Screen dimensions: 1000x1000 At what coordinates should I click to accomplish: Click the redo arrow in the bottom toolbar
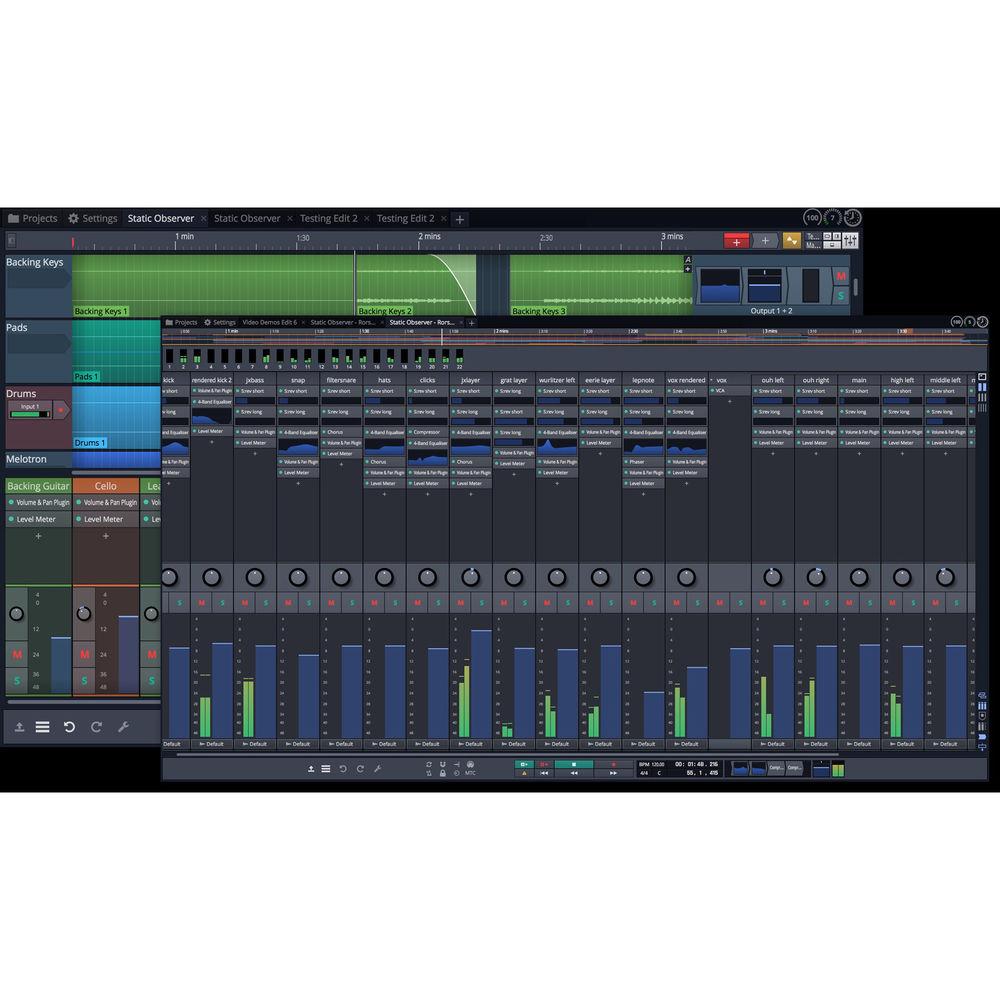pyautogui.click(x=360, y=767)
